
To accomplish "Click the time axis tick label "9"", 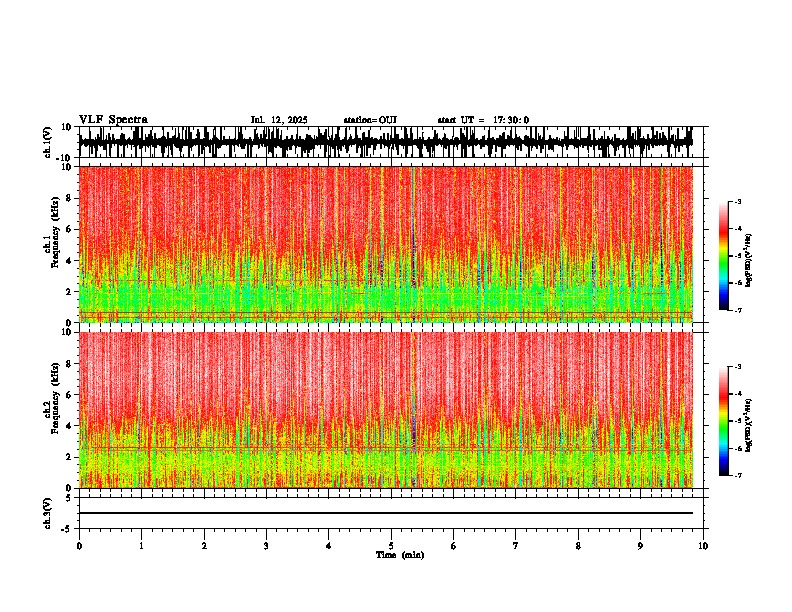I will coord(640,546).
